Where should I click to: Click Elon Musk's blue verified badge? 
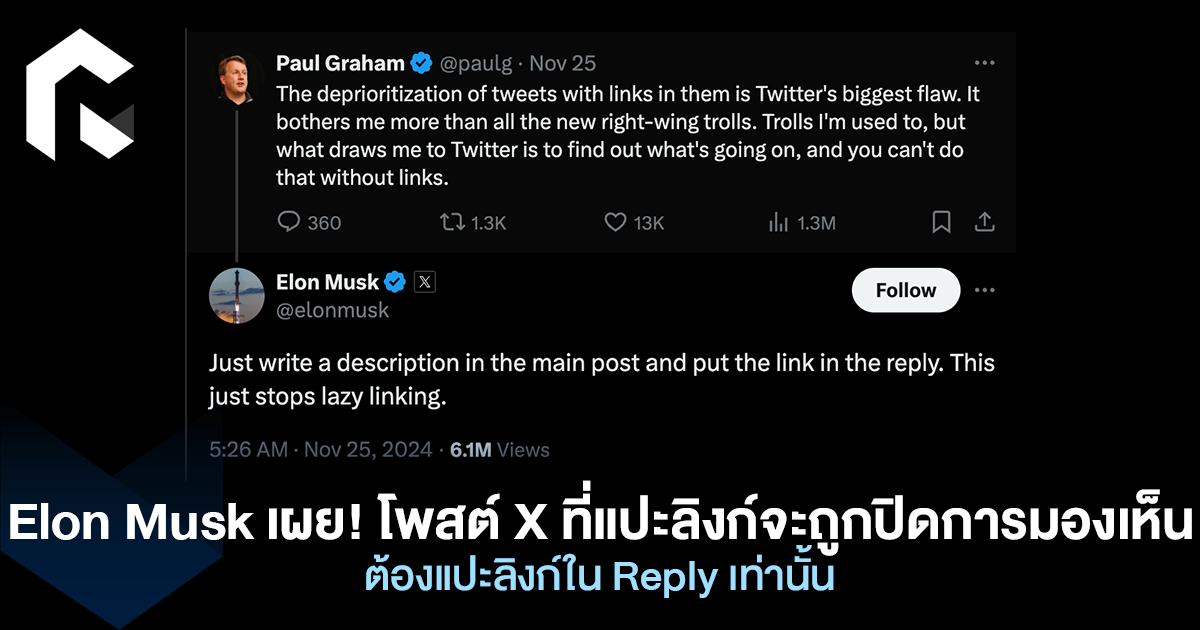pyautogui.click(x=395, y=283)
